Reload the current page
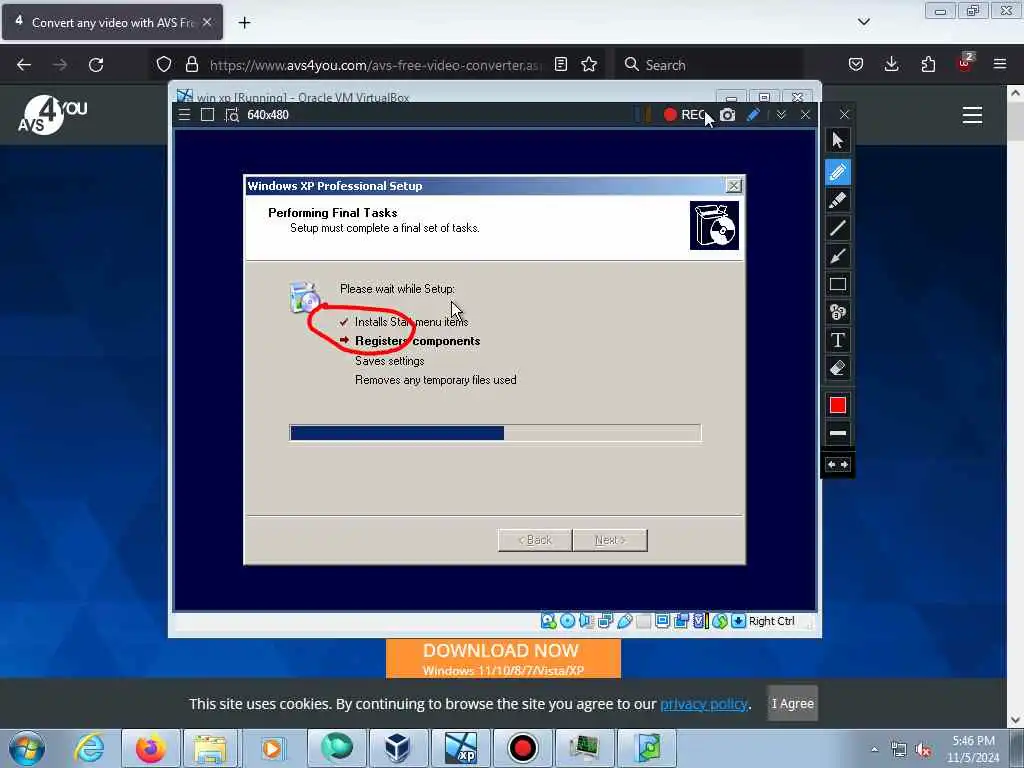Viewport: 1024px width, 768px height. pos(96,65)
